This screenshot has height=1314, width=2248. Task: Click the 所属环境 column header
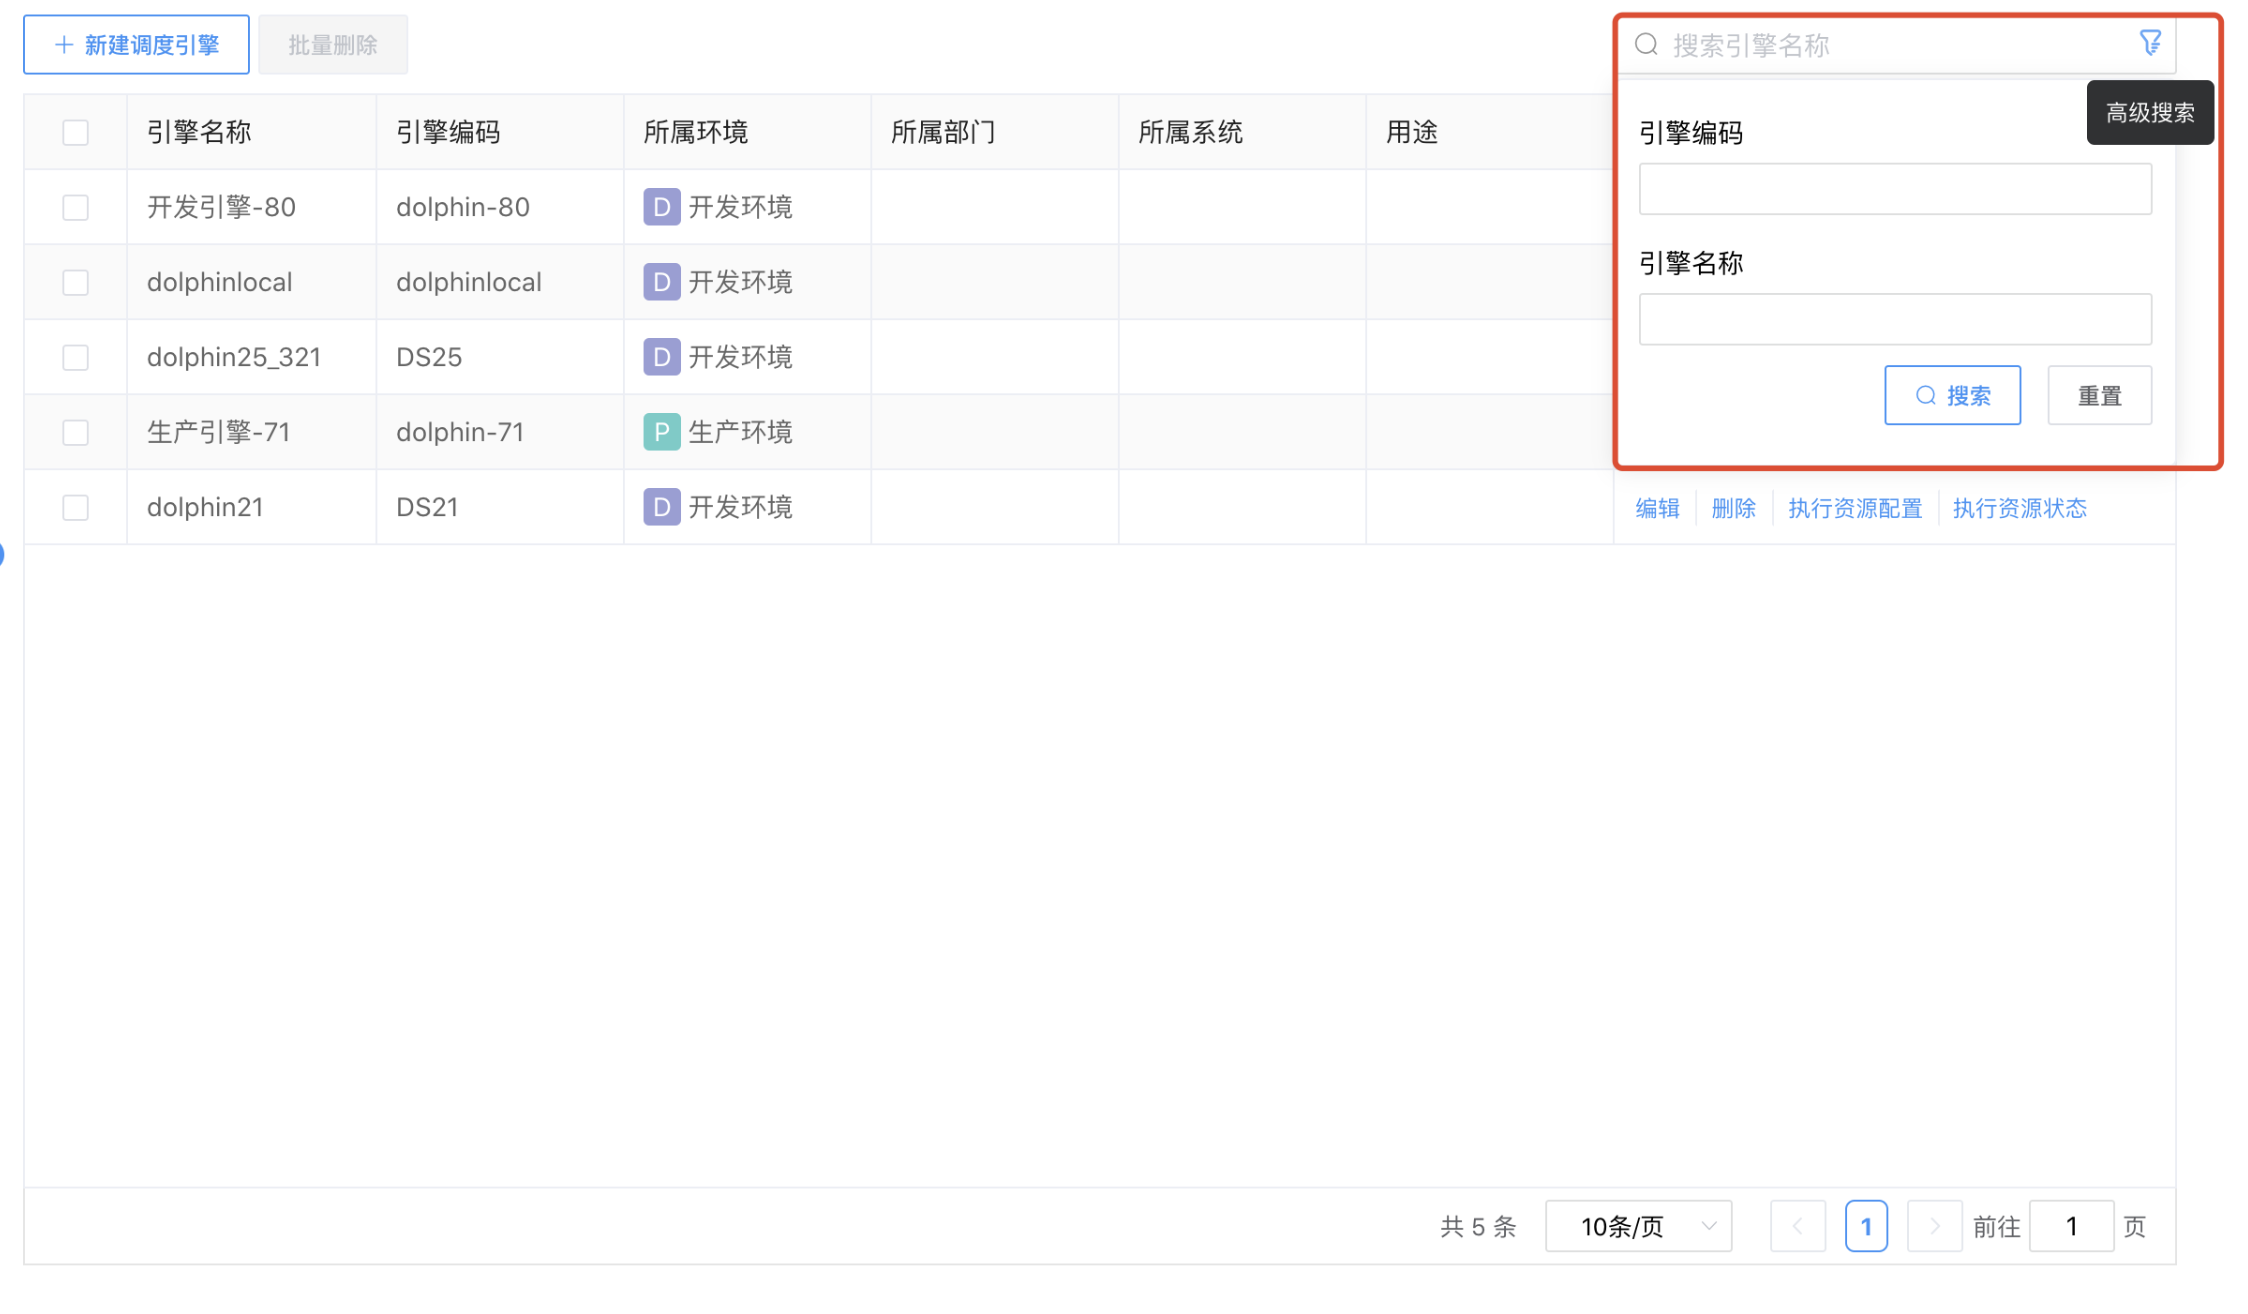694,131
